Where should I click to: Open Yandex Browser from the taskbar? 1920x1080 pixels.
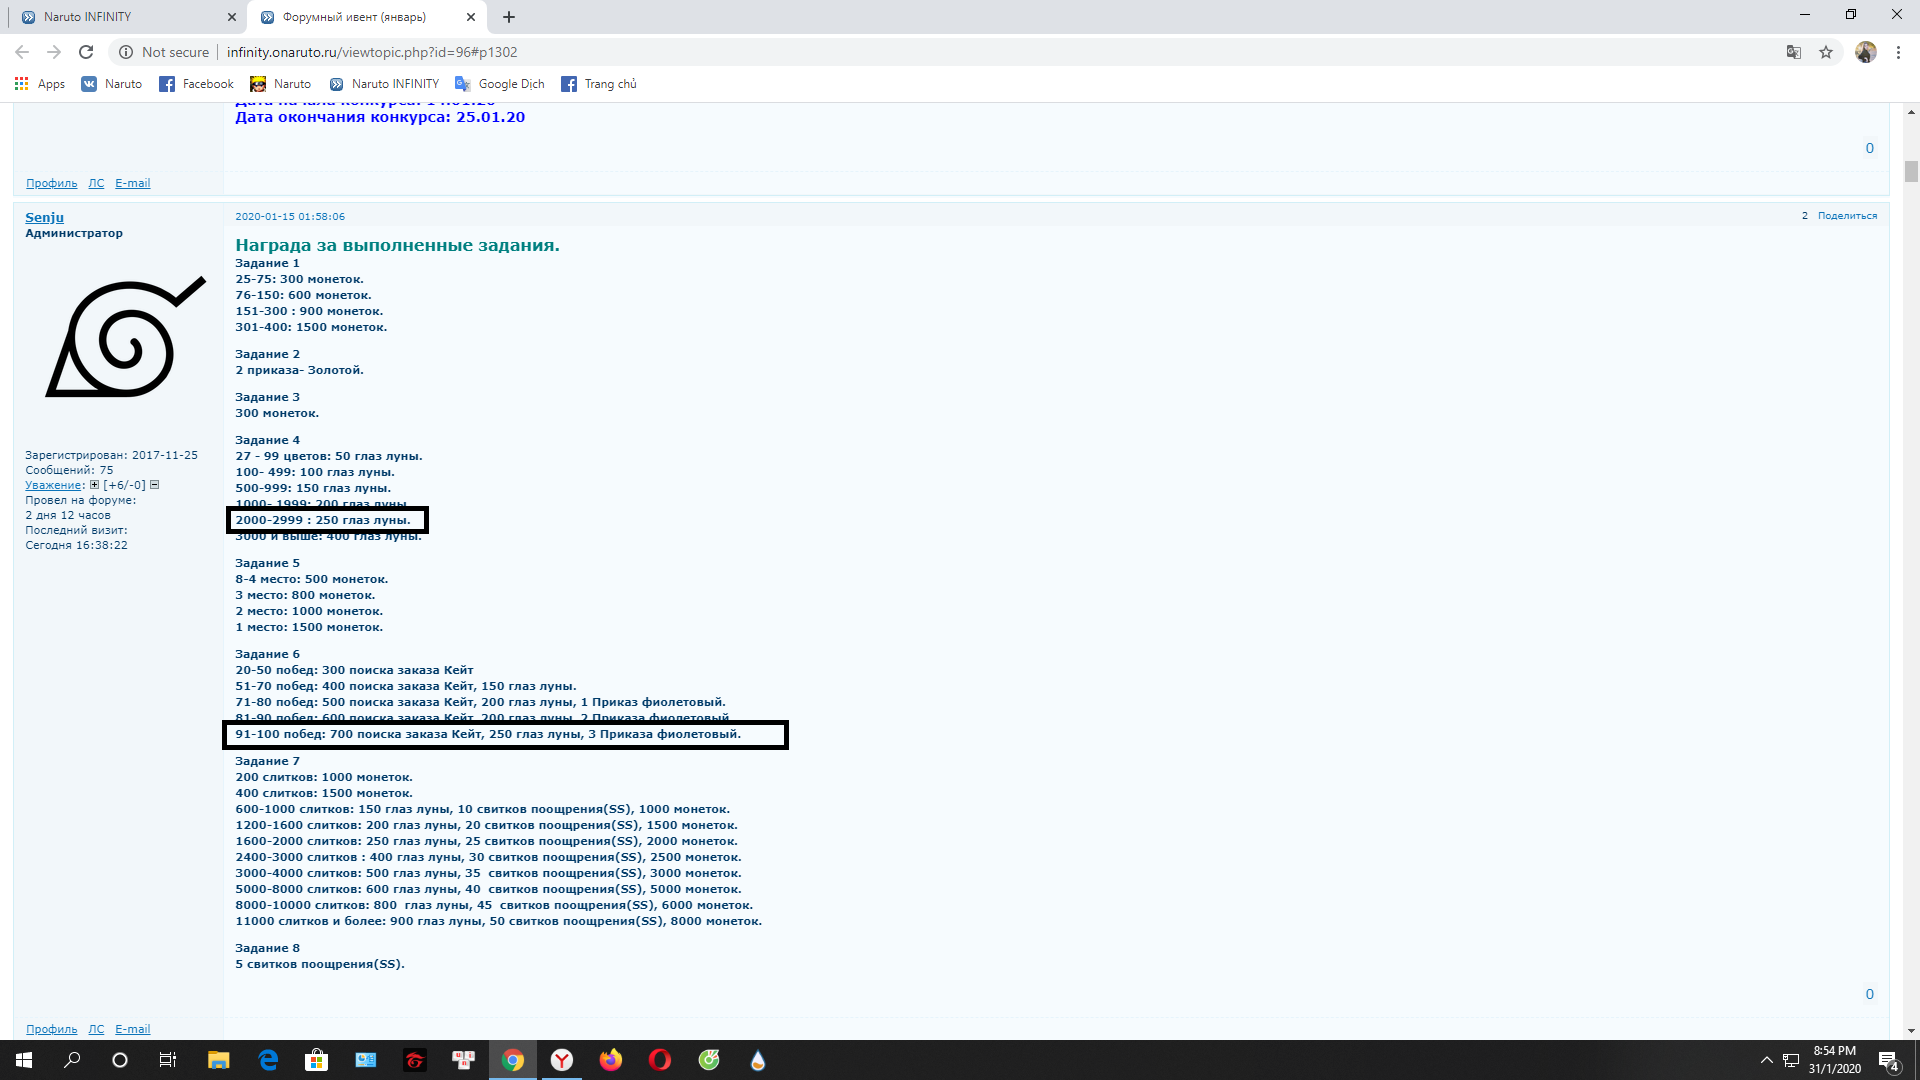click(562, 1060)
